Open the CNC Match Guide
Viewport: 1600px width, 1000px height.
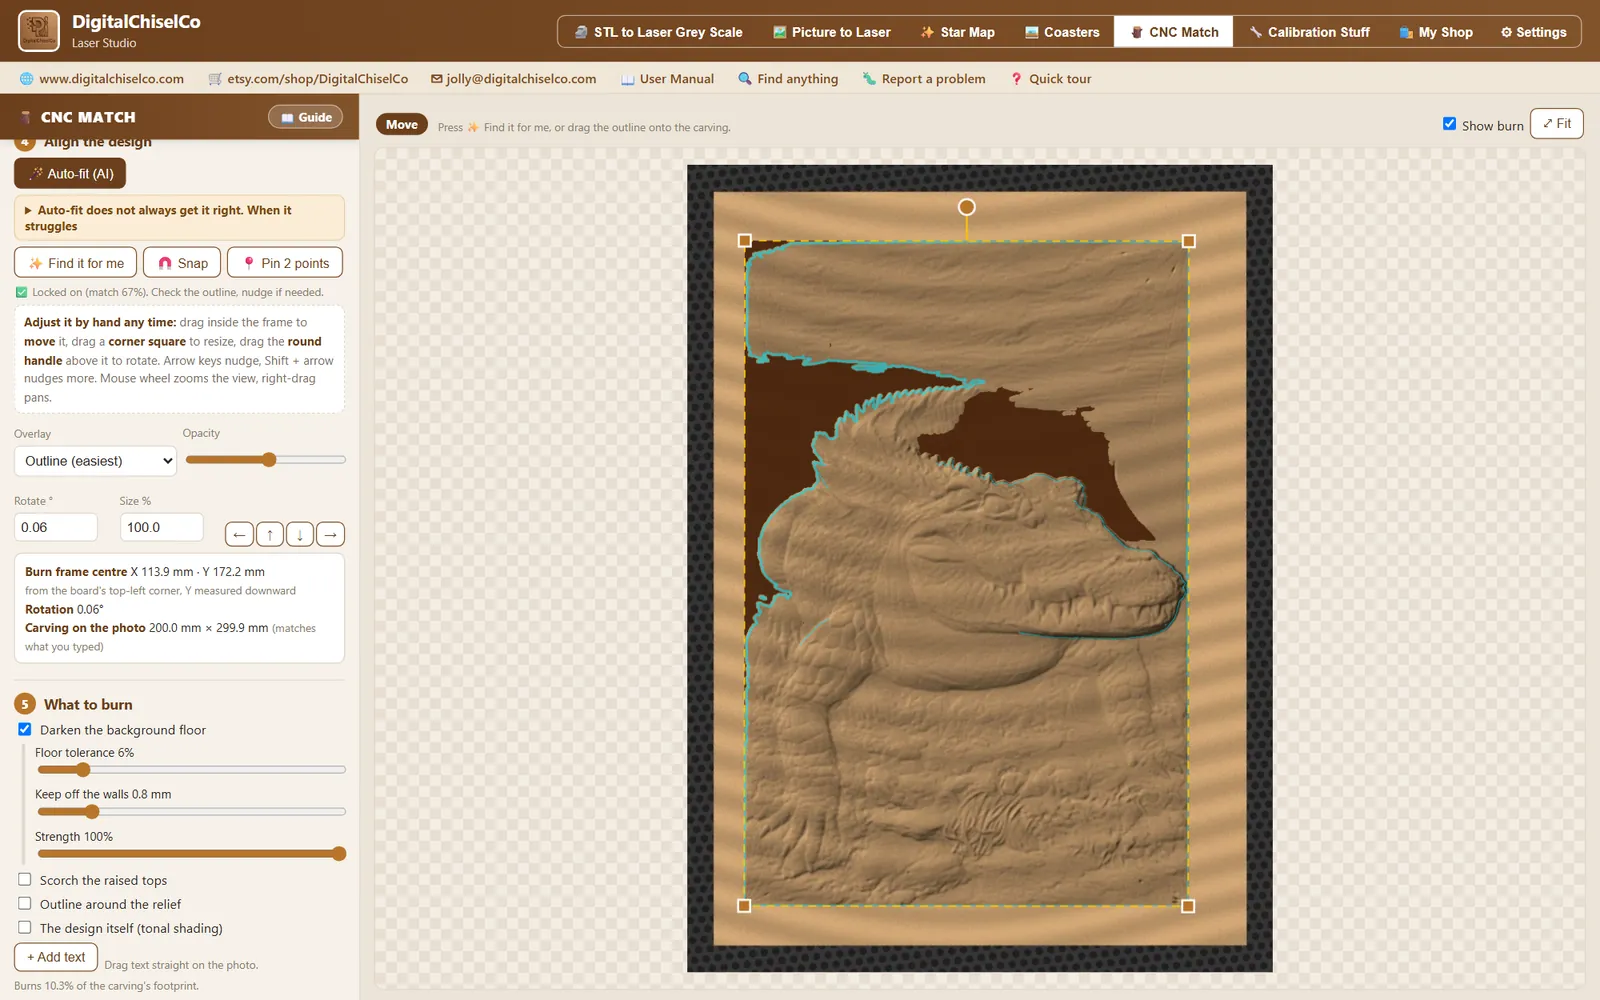(x=306, y=117)
